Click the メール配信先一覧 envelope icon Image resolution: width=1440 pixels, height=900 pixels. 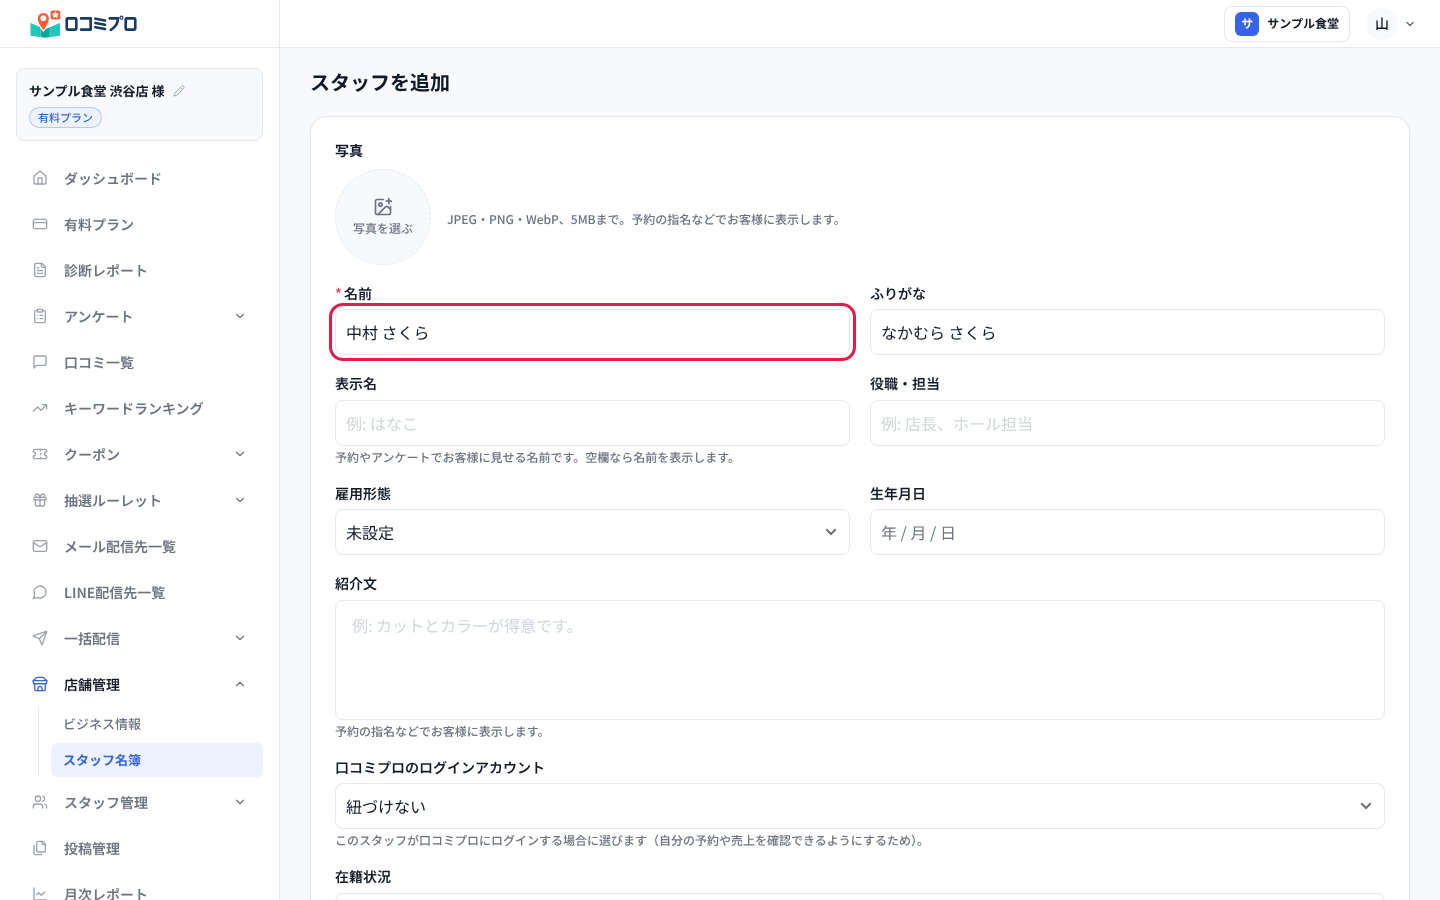(x=40, y=546)
